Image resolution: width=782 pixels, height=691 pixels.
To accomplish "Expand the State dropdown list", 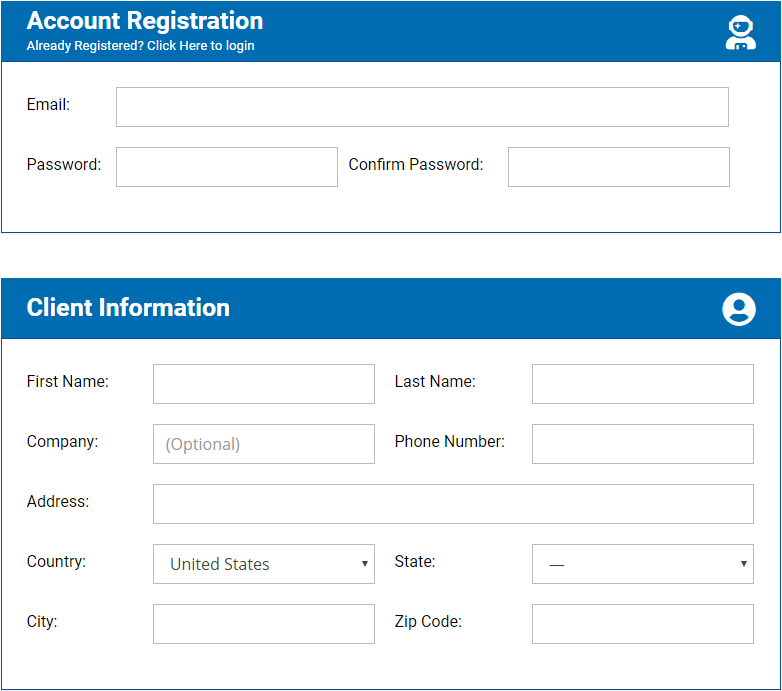I will 643,564.
